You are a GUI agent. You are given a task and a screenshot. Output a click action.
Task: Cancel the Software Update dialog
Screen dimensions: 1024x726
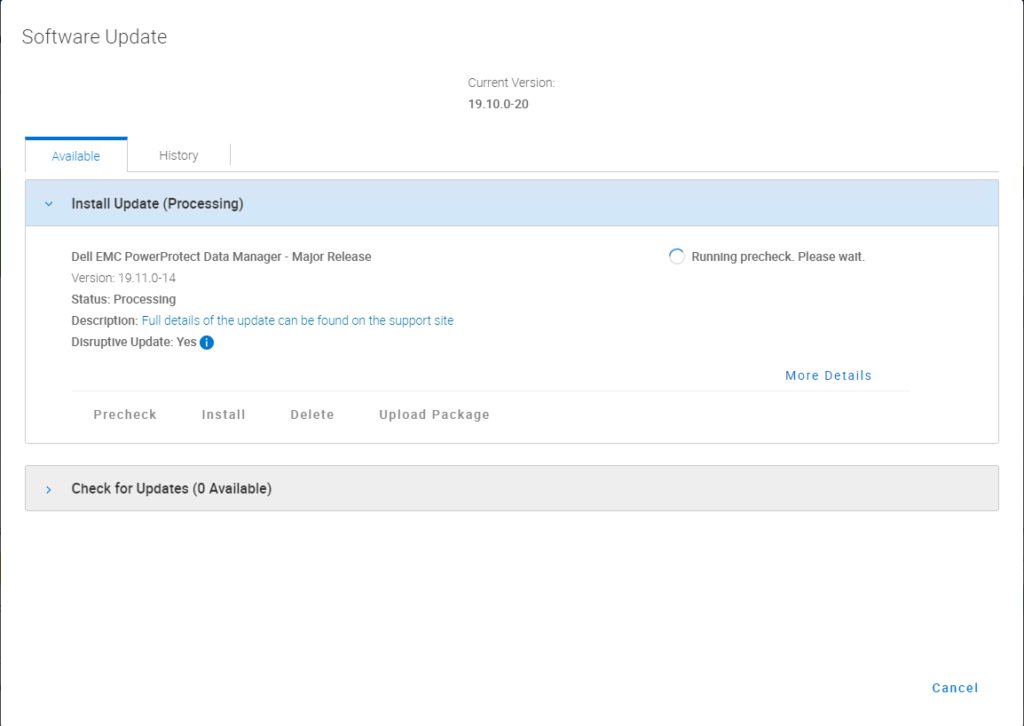[x=954, y=688]
